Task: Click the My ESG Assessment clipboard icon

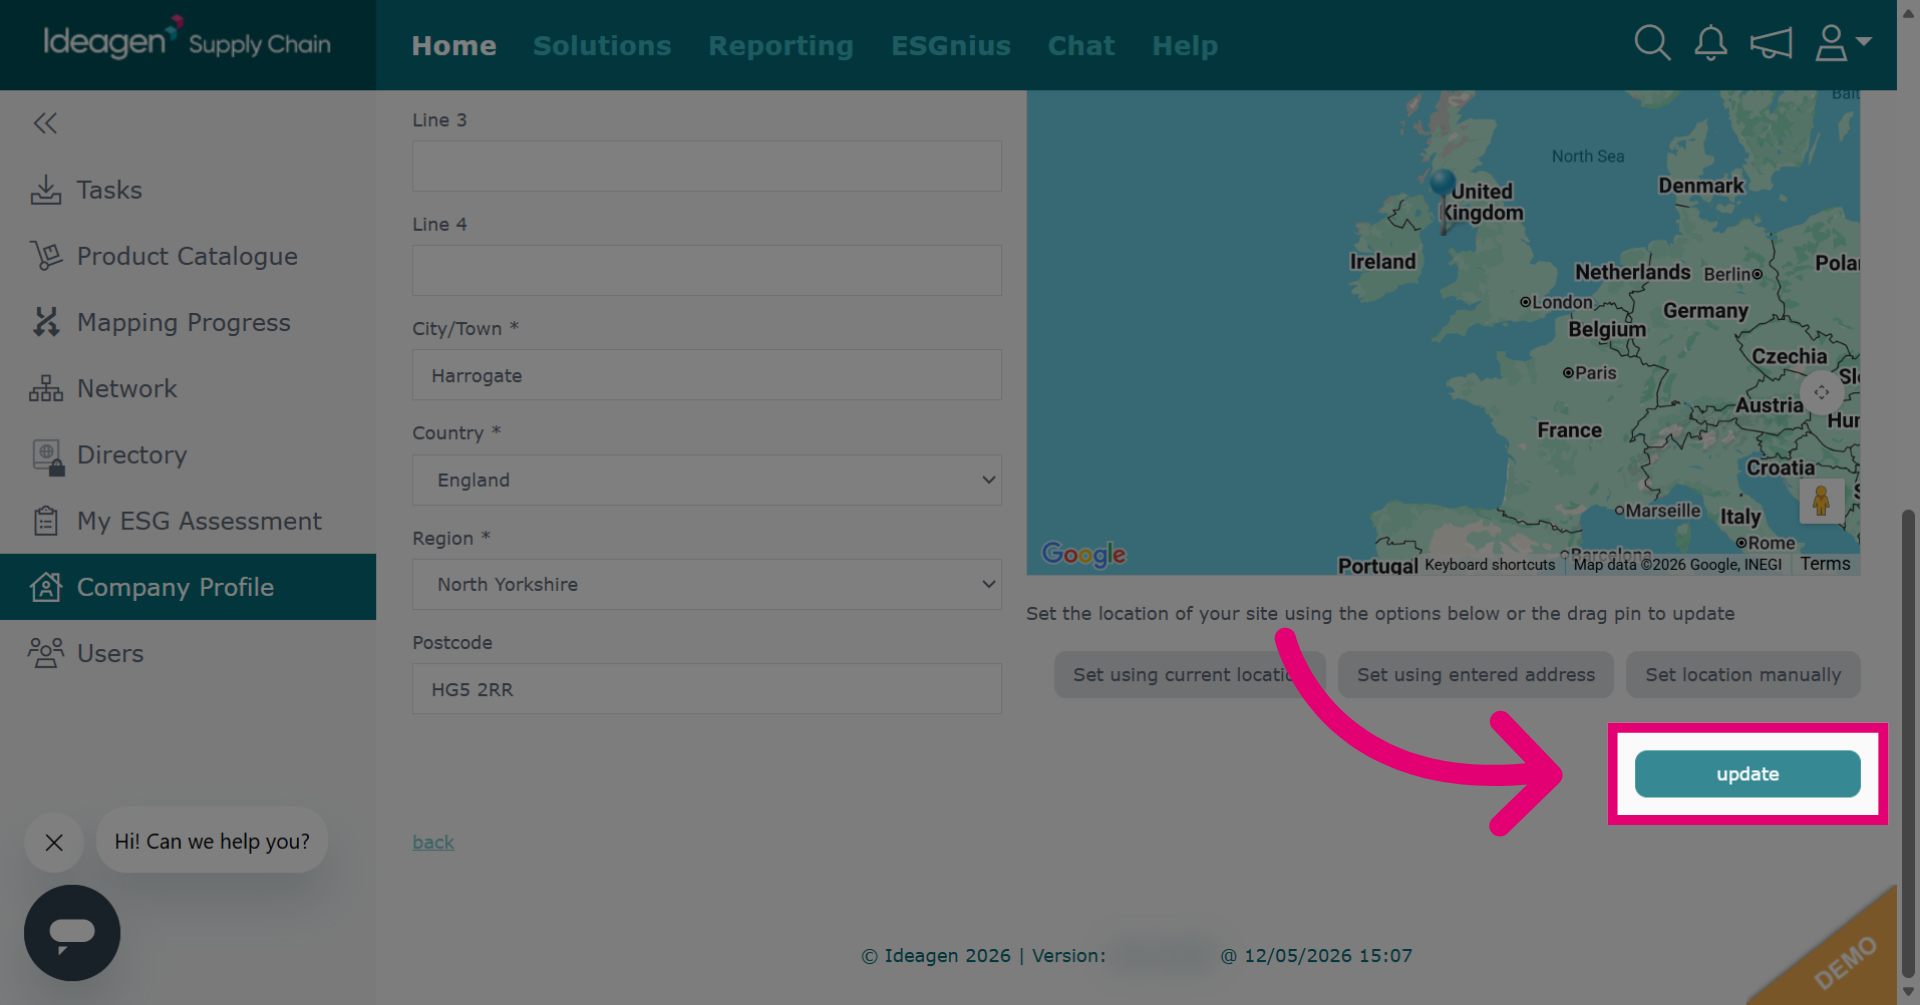Action: click(x=46, y=521)
